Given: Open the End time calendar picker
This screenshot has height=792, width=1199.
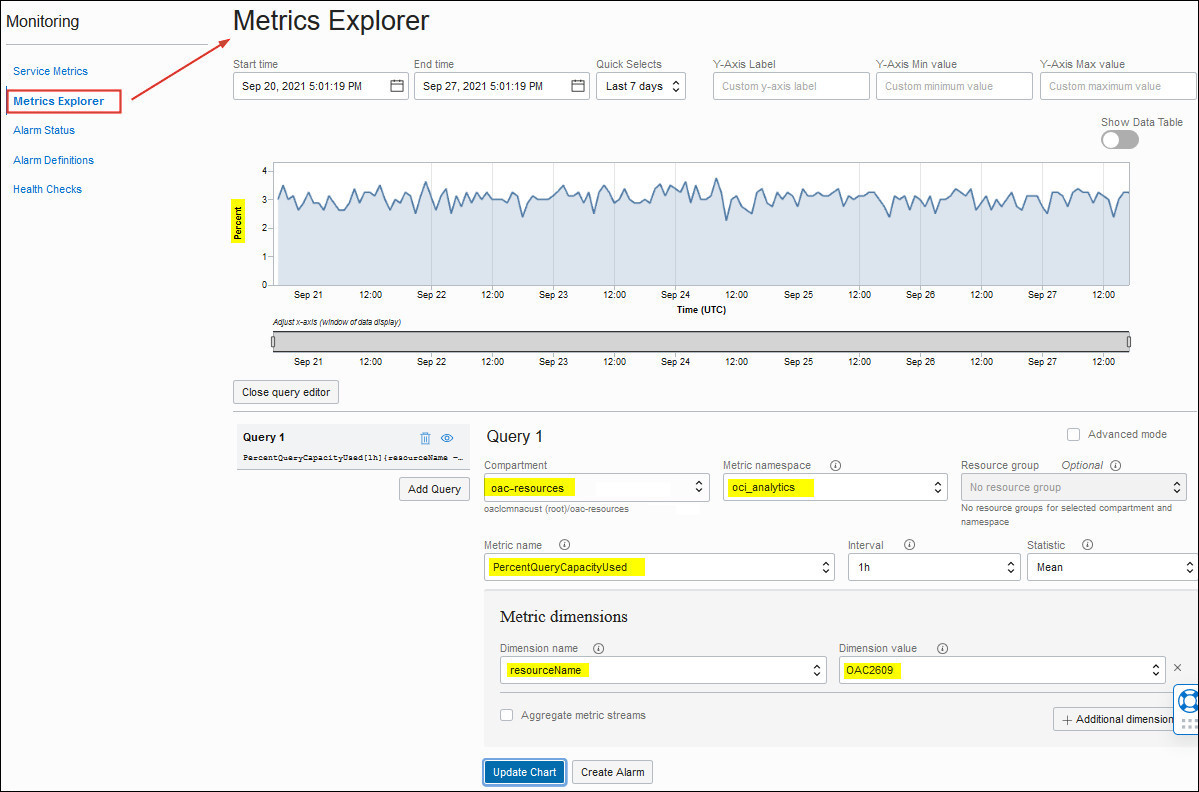Looking at the screenshot, I should (x=578, y=86).
